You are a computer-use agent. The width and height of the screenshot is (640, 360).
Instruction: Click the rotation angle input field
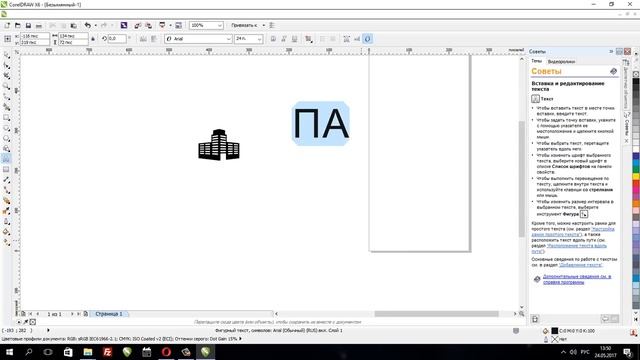pos(117,39)
